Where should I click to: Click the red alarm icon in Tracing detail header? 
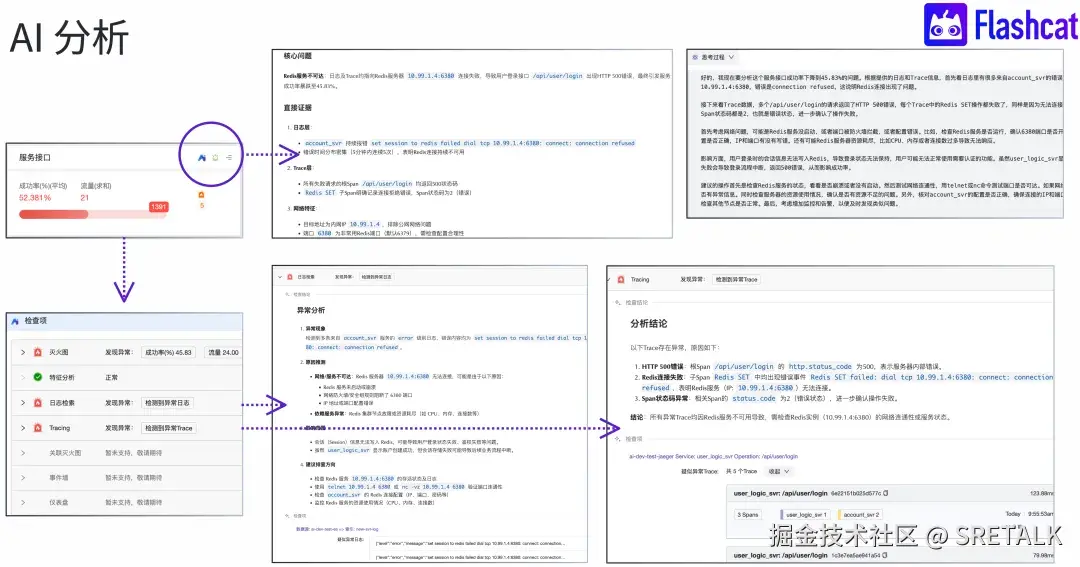click(621, 280)
